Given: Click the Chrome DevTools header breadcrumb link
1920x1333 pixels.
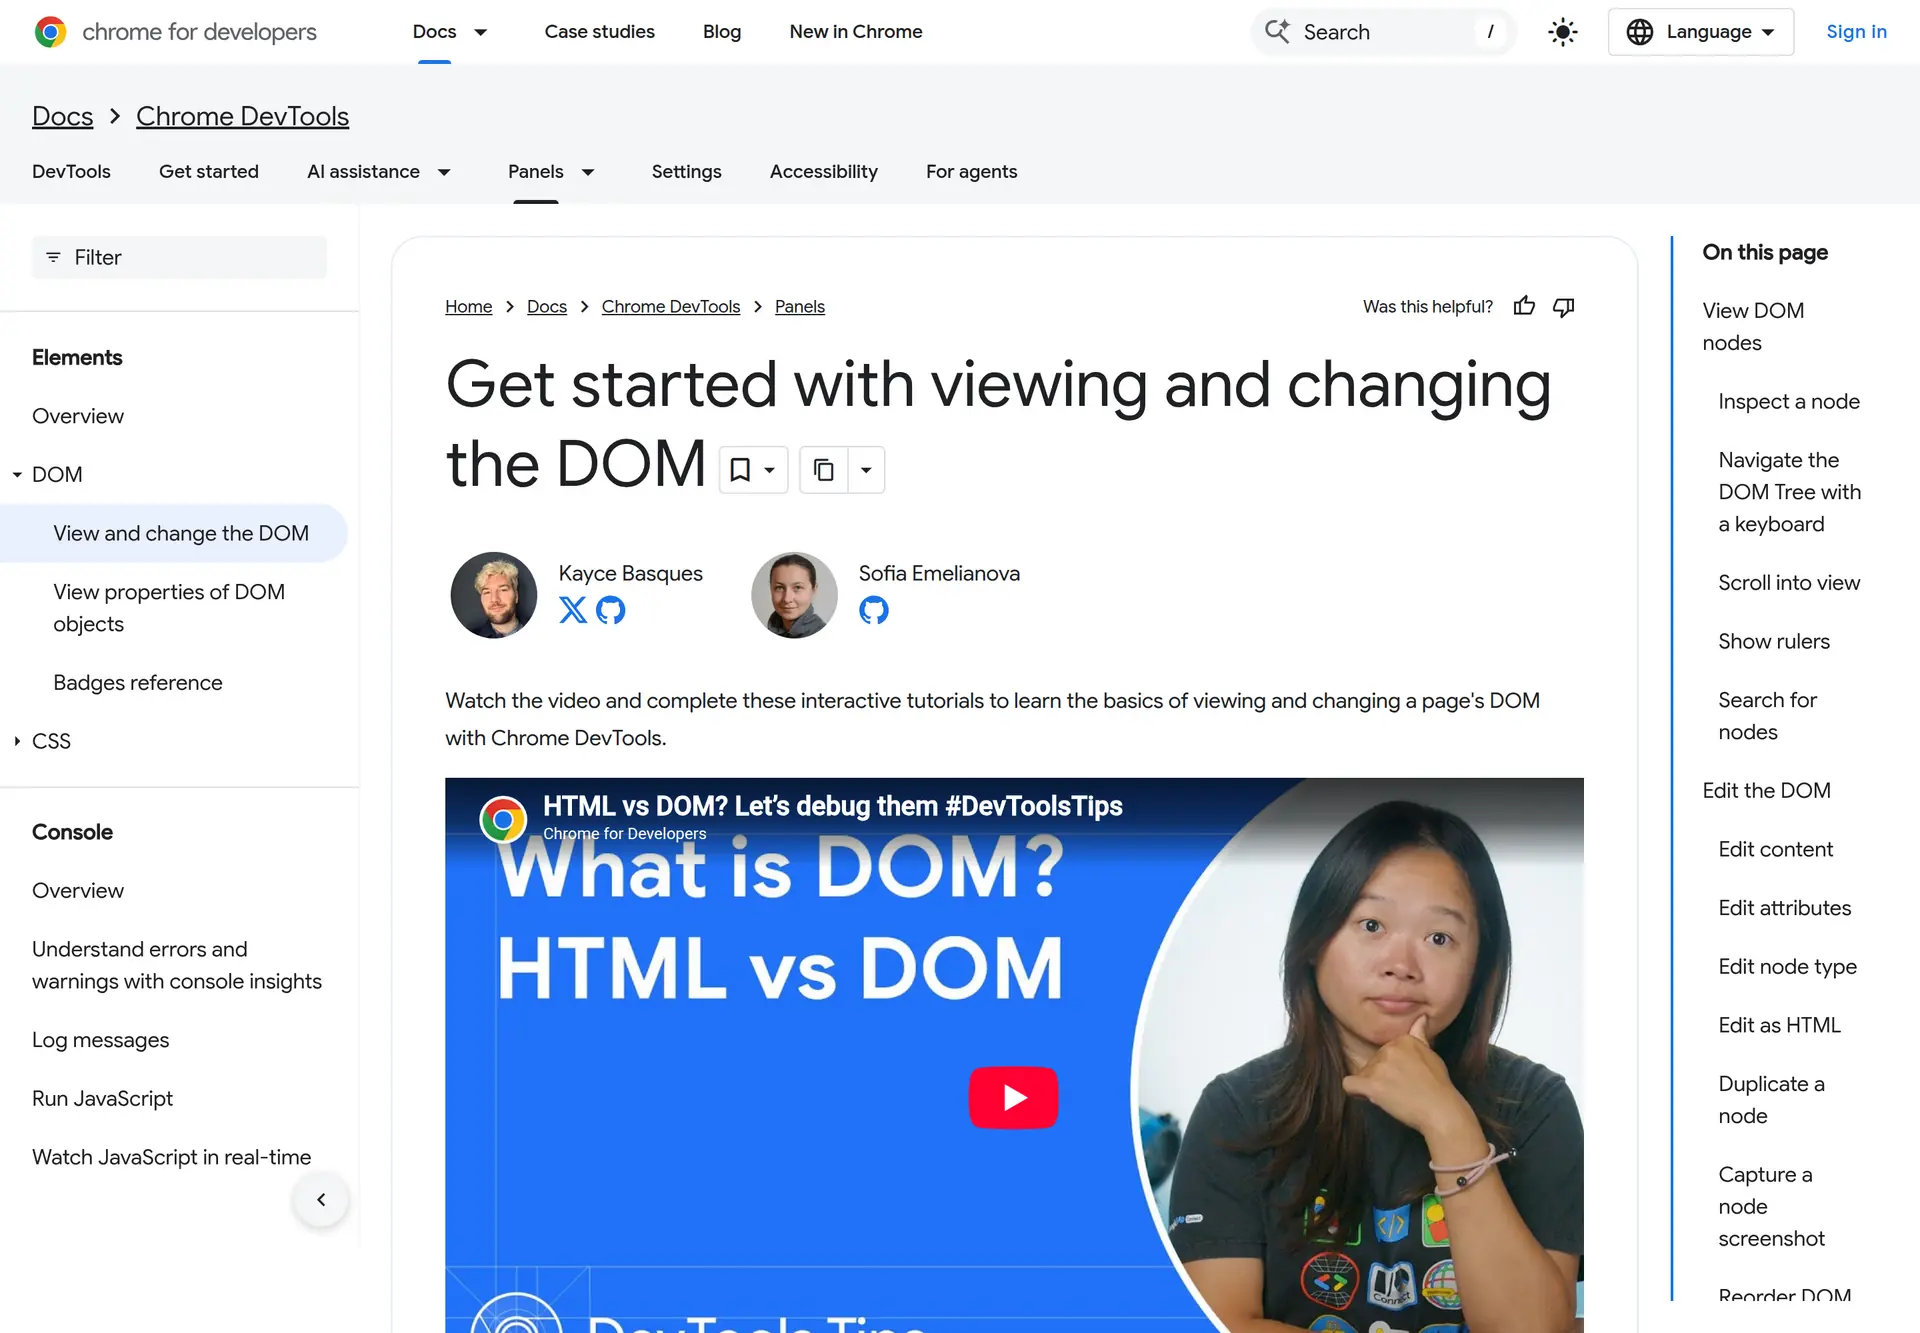Looking at the screenshot, I should [x=242, y=116].
